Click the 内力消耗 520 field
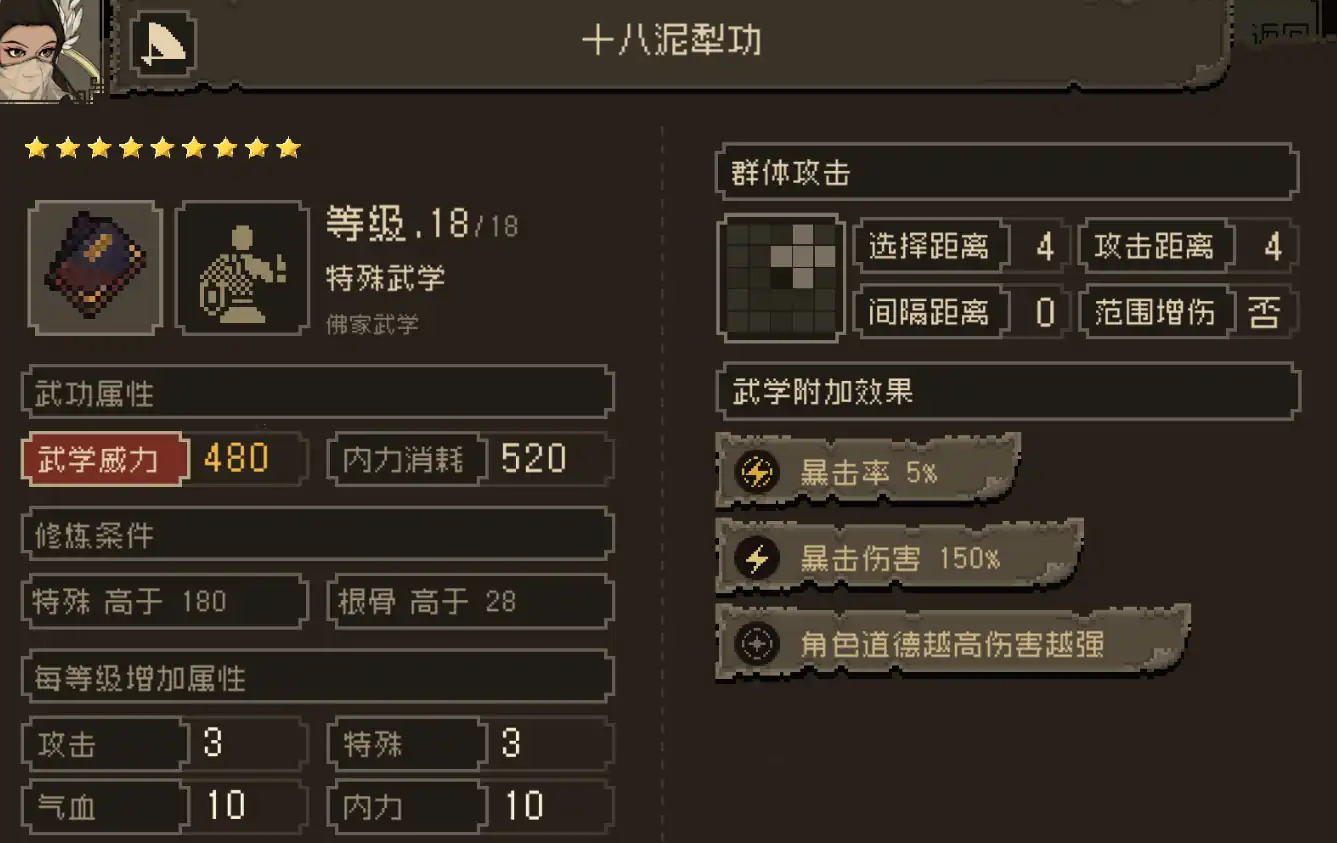The width and height of the screenshot is (1337, 843). 471,459
